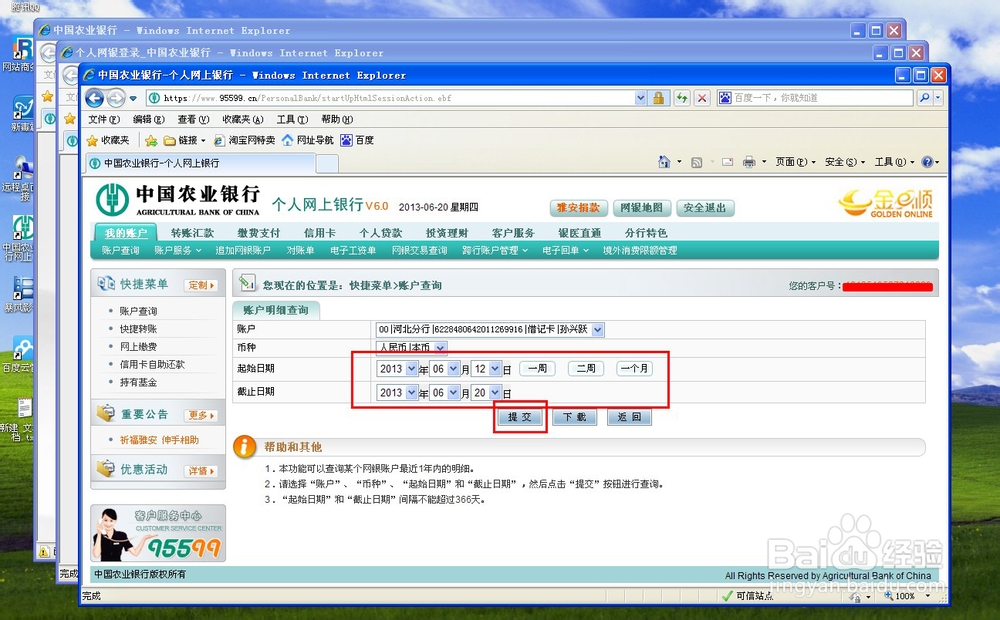Open the 百度 bookmark in favorites bar
Screen dimensions: 1000x620
tap(357, 140)
